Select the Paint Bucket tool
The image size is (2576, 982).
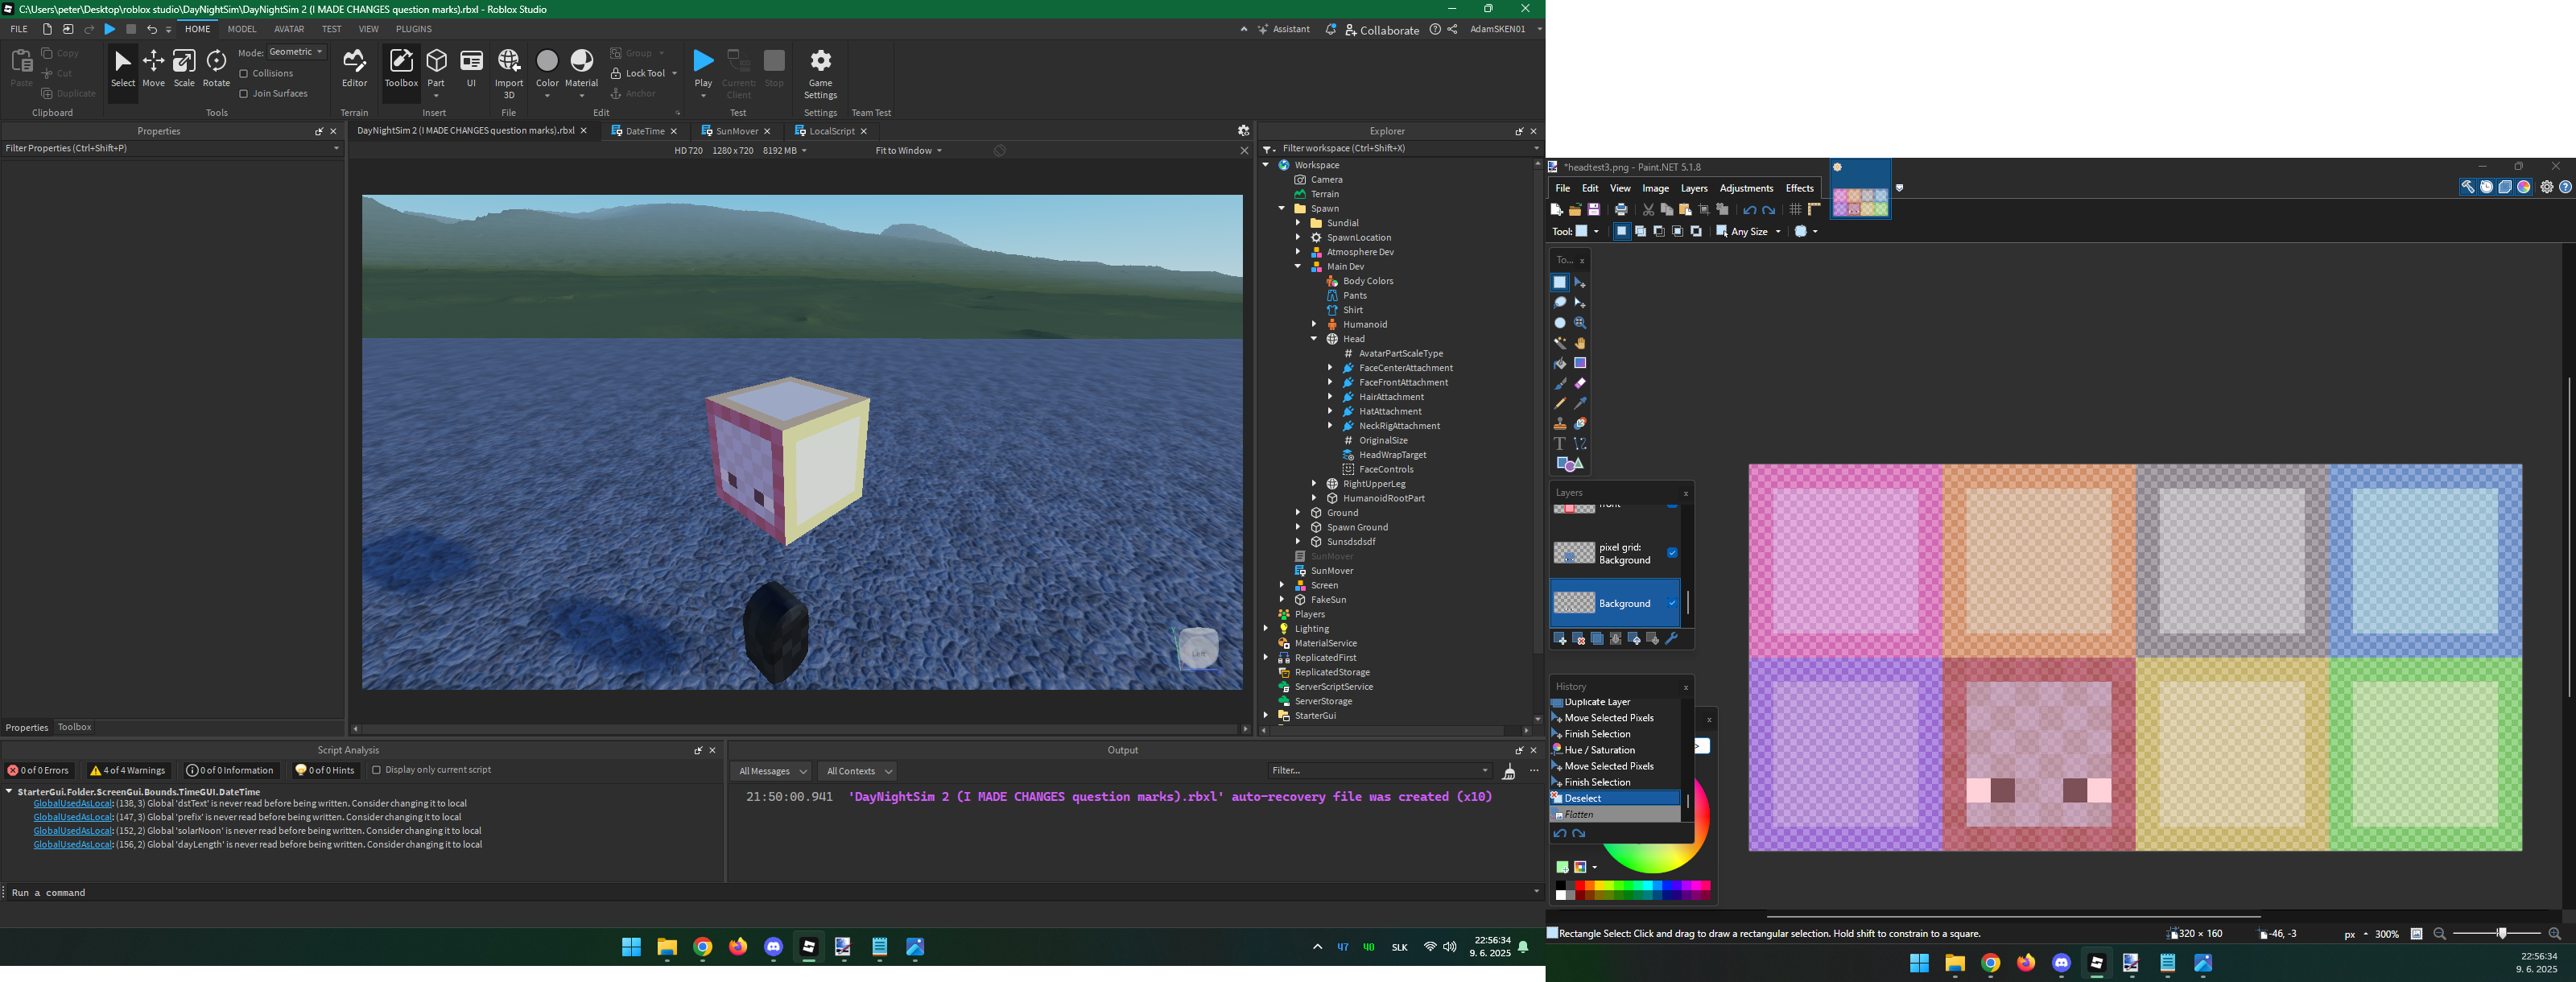coord(1560,364)
